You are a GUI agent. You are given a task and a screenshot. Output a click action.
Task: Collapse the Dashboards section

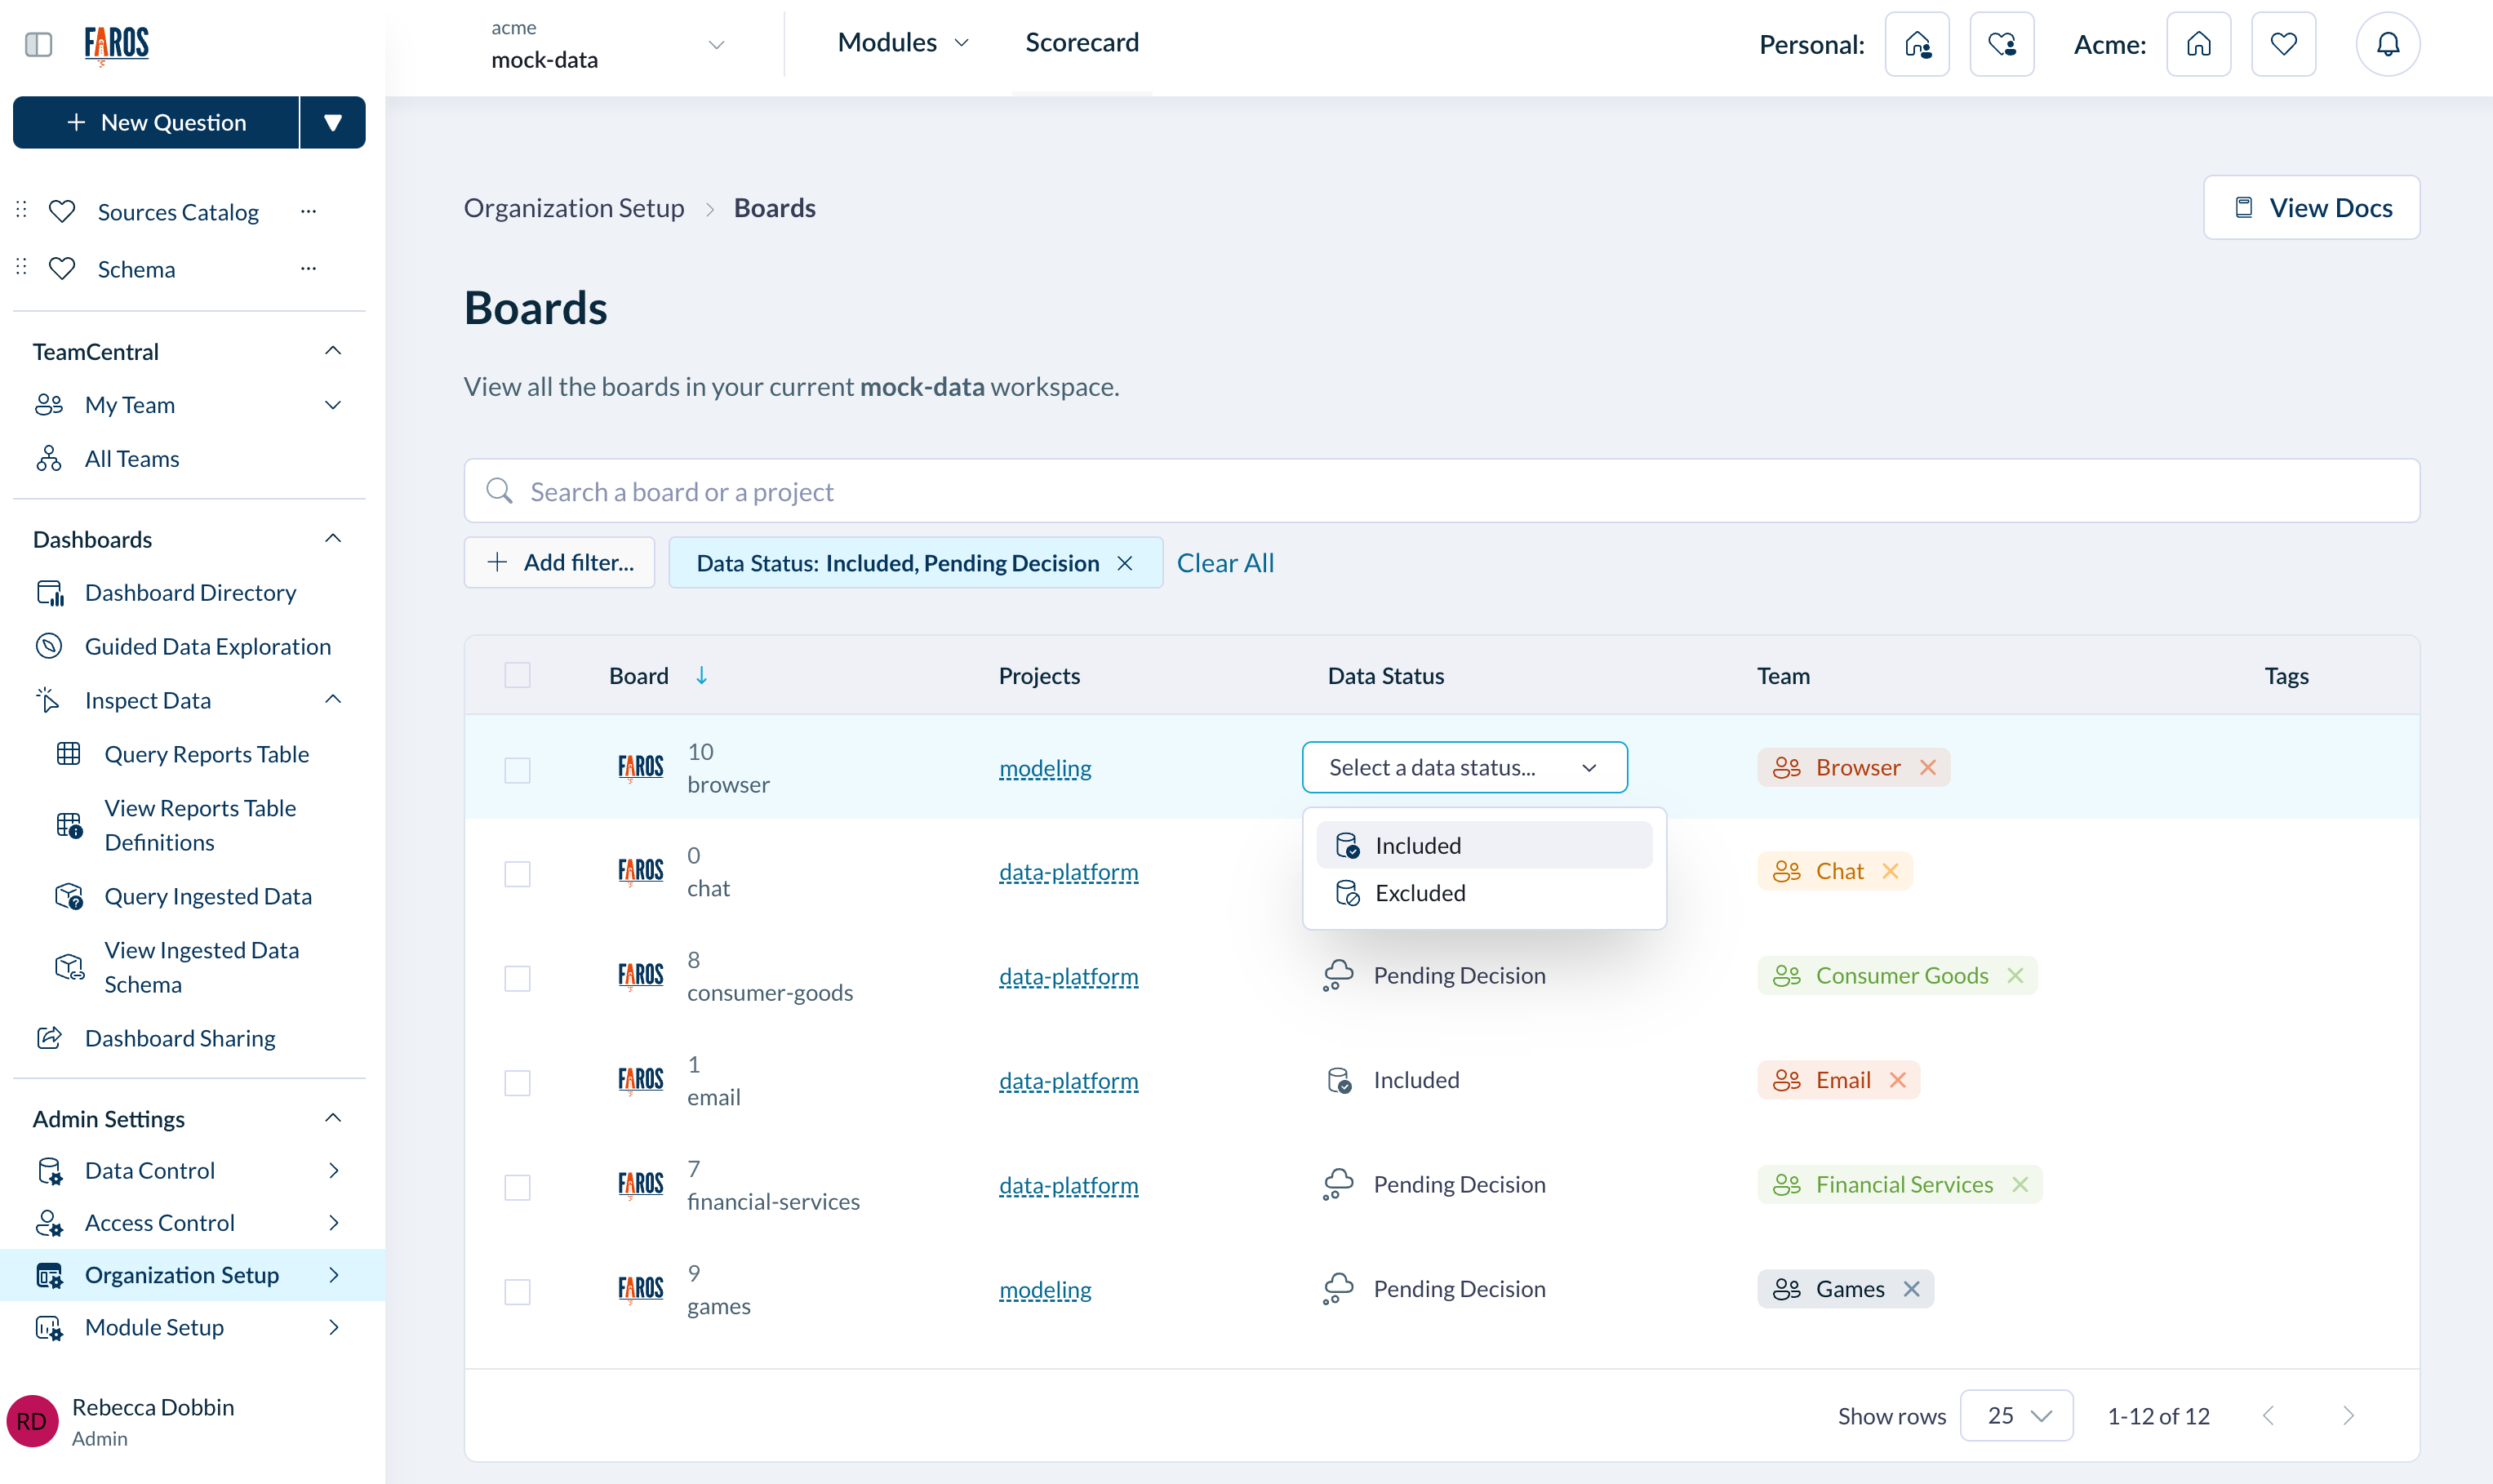pyautogui.click(x=333, y=539)
